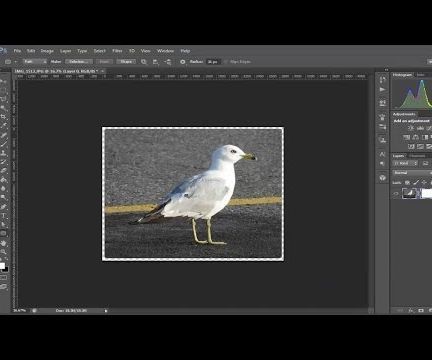Select the Horizontal Type tool
The height and width of the screenshot is (360, 432).
coord(3,216)
